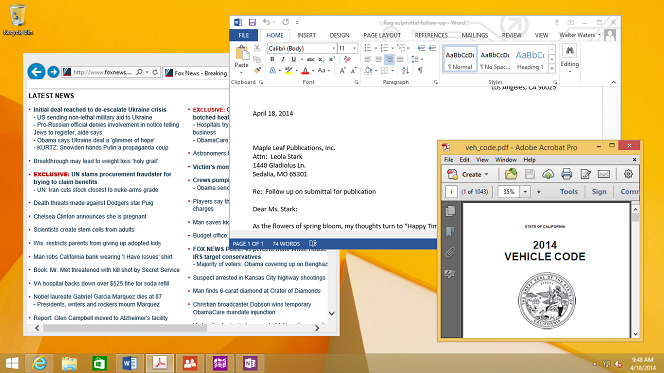
Task: Click the Shading paint bucket icon
Action: 368,70
